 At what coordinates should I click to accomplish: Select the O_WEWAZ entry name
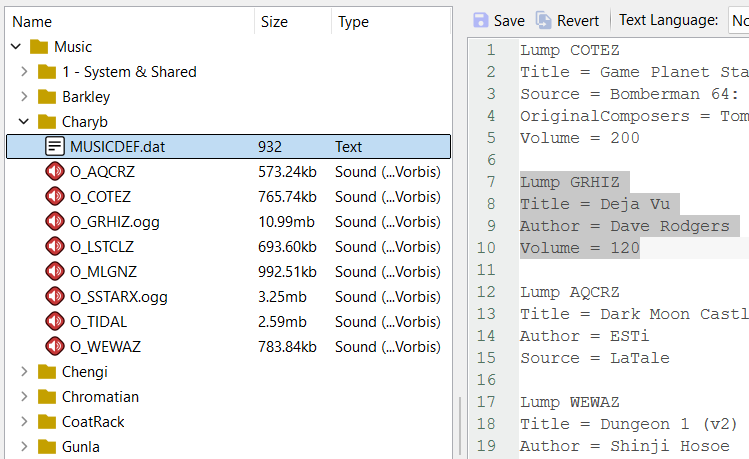pos(105,347)
